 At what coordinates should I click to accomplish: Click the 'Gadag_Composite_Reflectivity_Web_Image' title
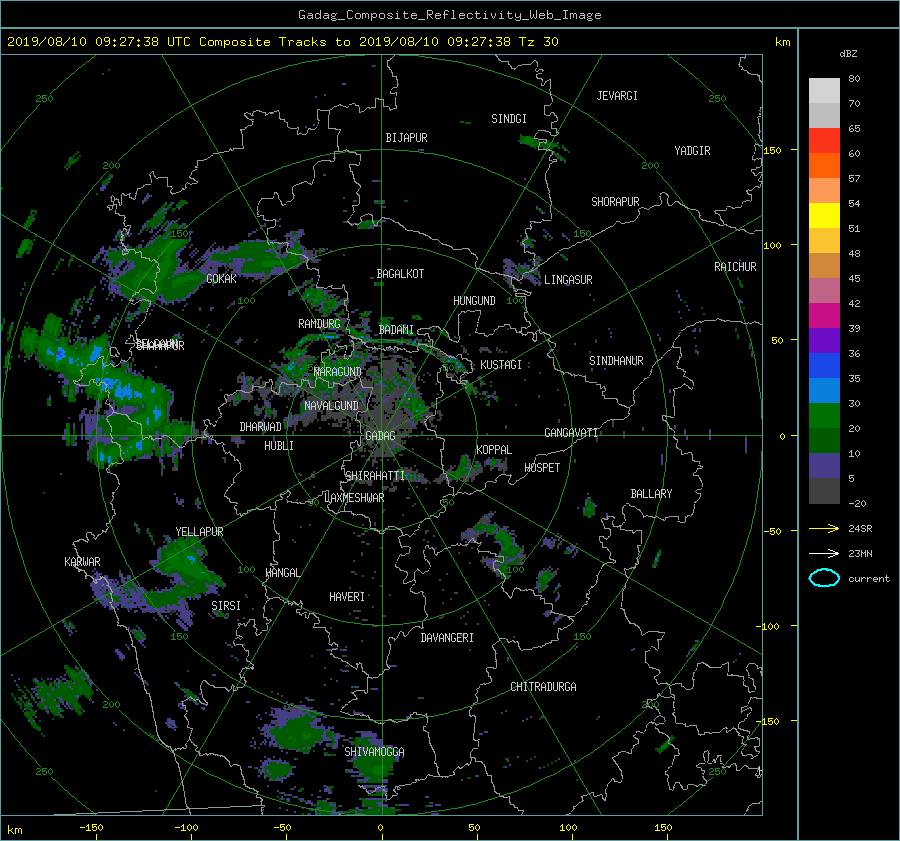449,15
